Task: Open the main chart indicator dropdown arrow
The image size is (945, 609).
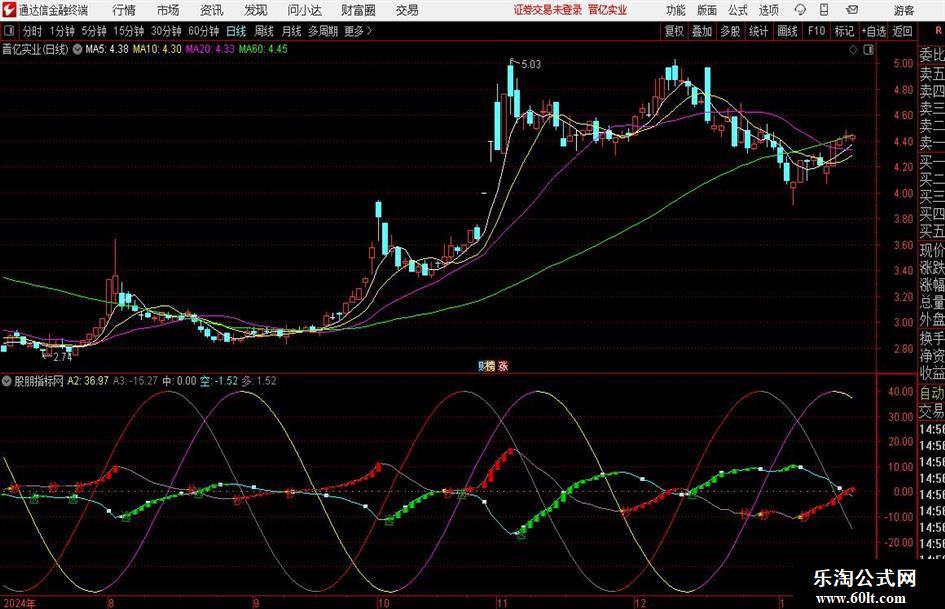Action: click(77, 49)
